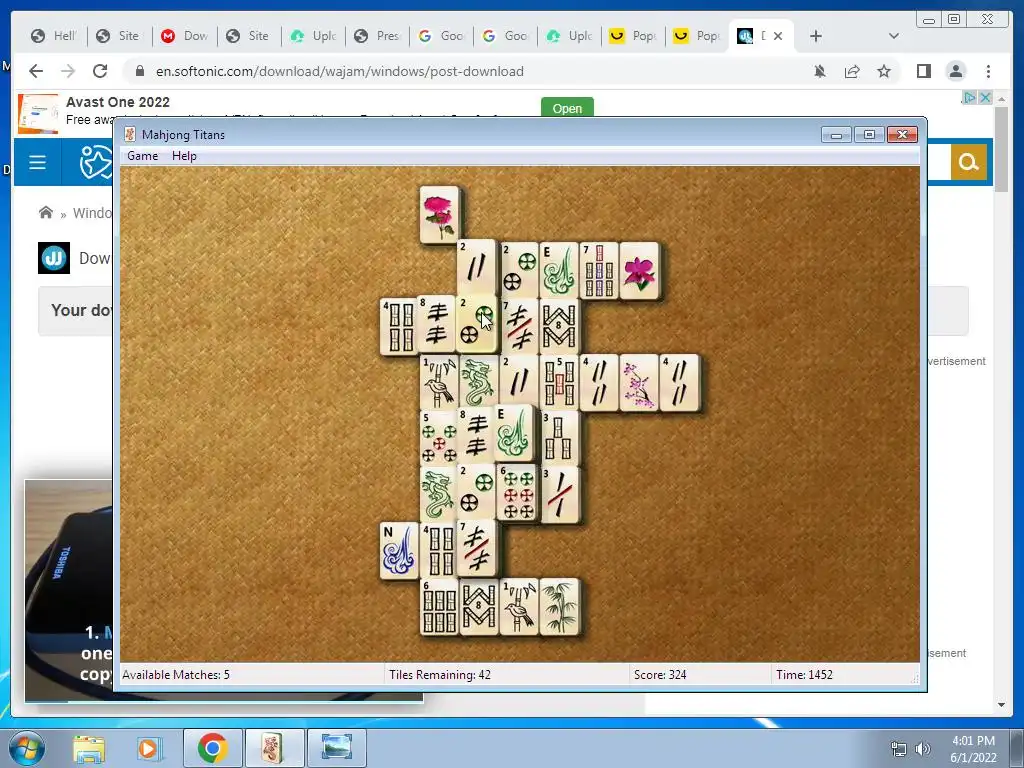Close the Avast ad with the X icon

point(985,97)
